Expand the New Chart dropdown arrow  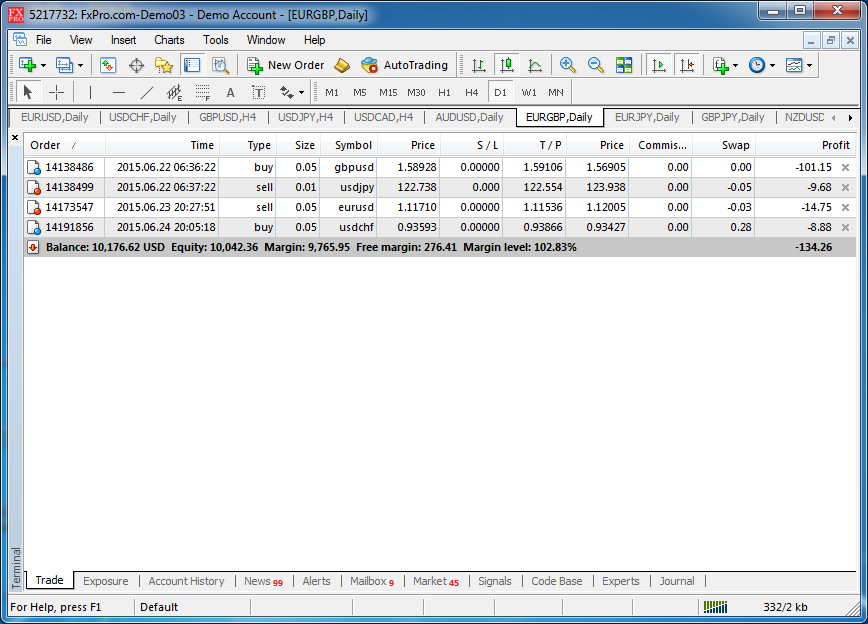43,65
